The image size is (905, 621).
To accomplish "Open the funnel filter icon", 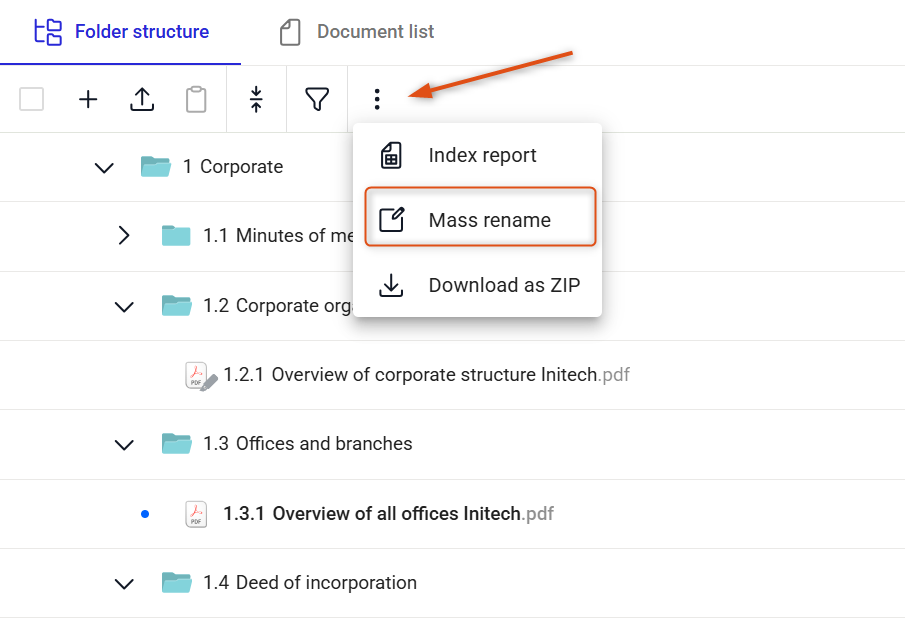I will point(317,99).
